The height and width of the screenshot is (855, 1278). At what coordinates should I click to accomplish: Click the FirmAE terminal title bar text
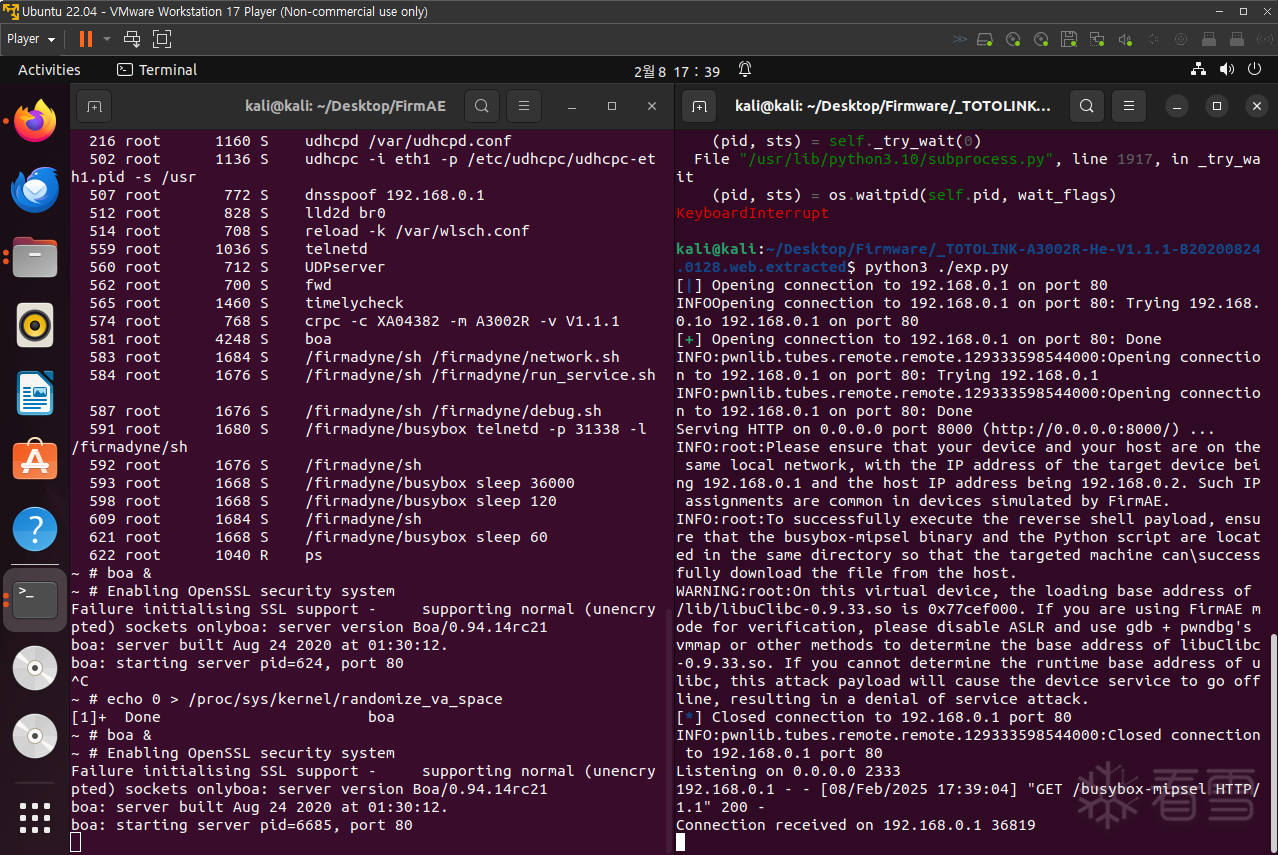(x=345, y=106)
